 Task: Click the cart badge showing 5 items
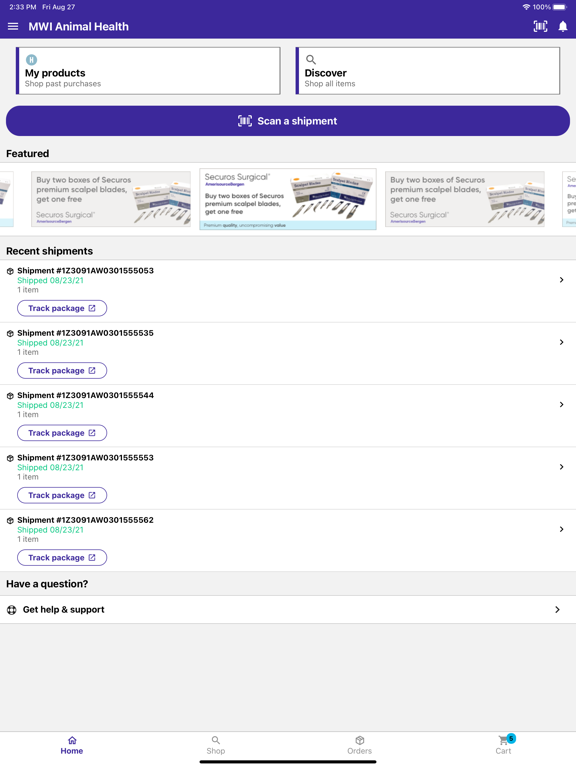pyautogui.click(x=511, y=738)
